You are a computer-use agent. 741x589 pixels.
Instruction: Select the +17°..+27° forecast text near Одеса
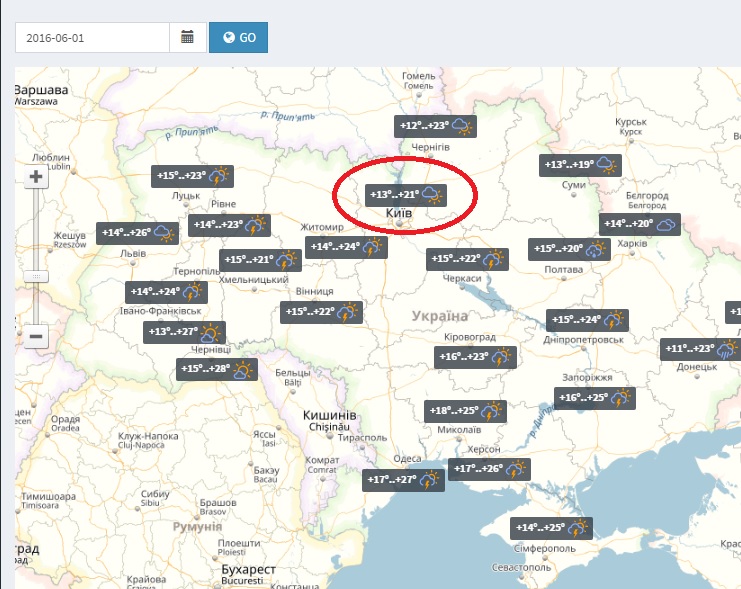click(392, 480)
